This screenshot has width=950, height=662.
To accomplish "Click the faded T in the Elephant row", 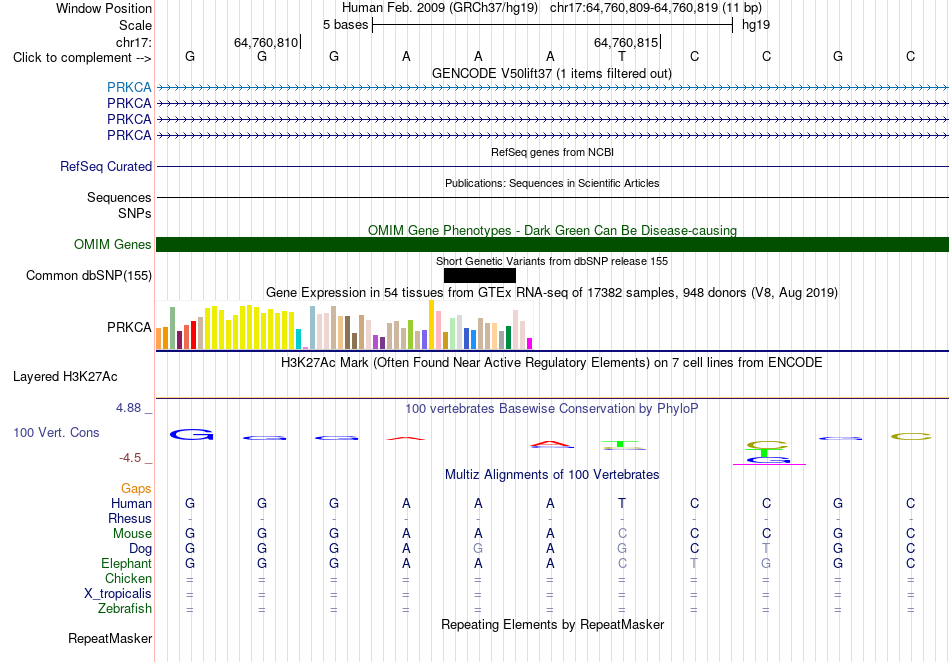I will (x=694, y=563).
